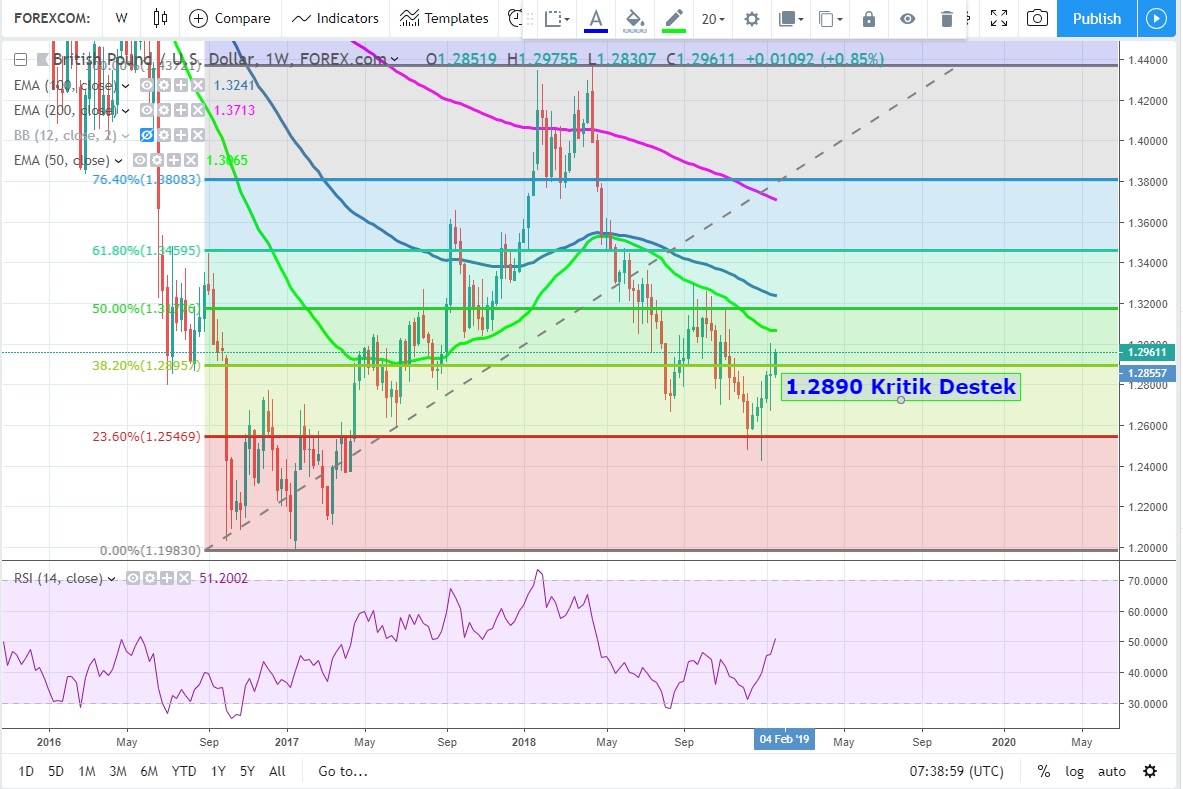Open the font size 20 dropdown
The image size is (1183, 789).
click(713, 19)
